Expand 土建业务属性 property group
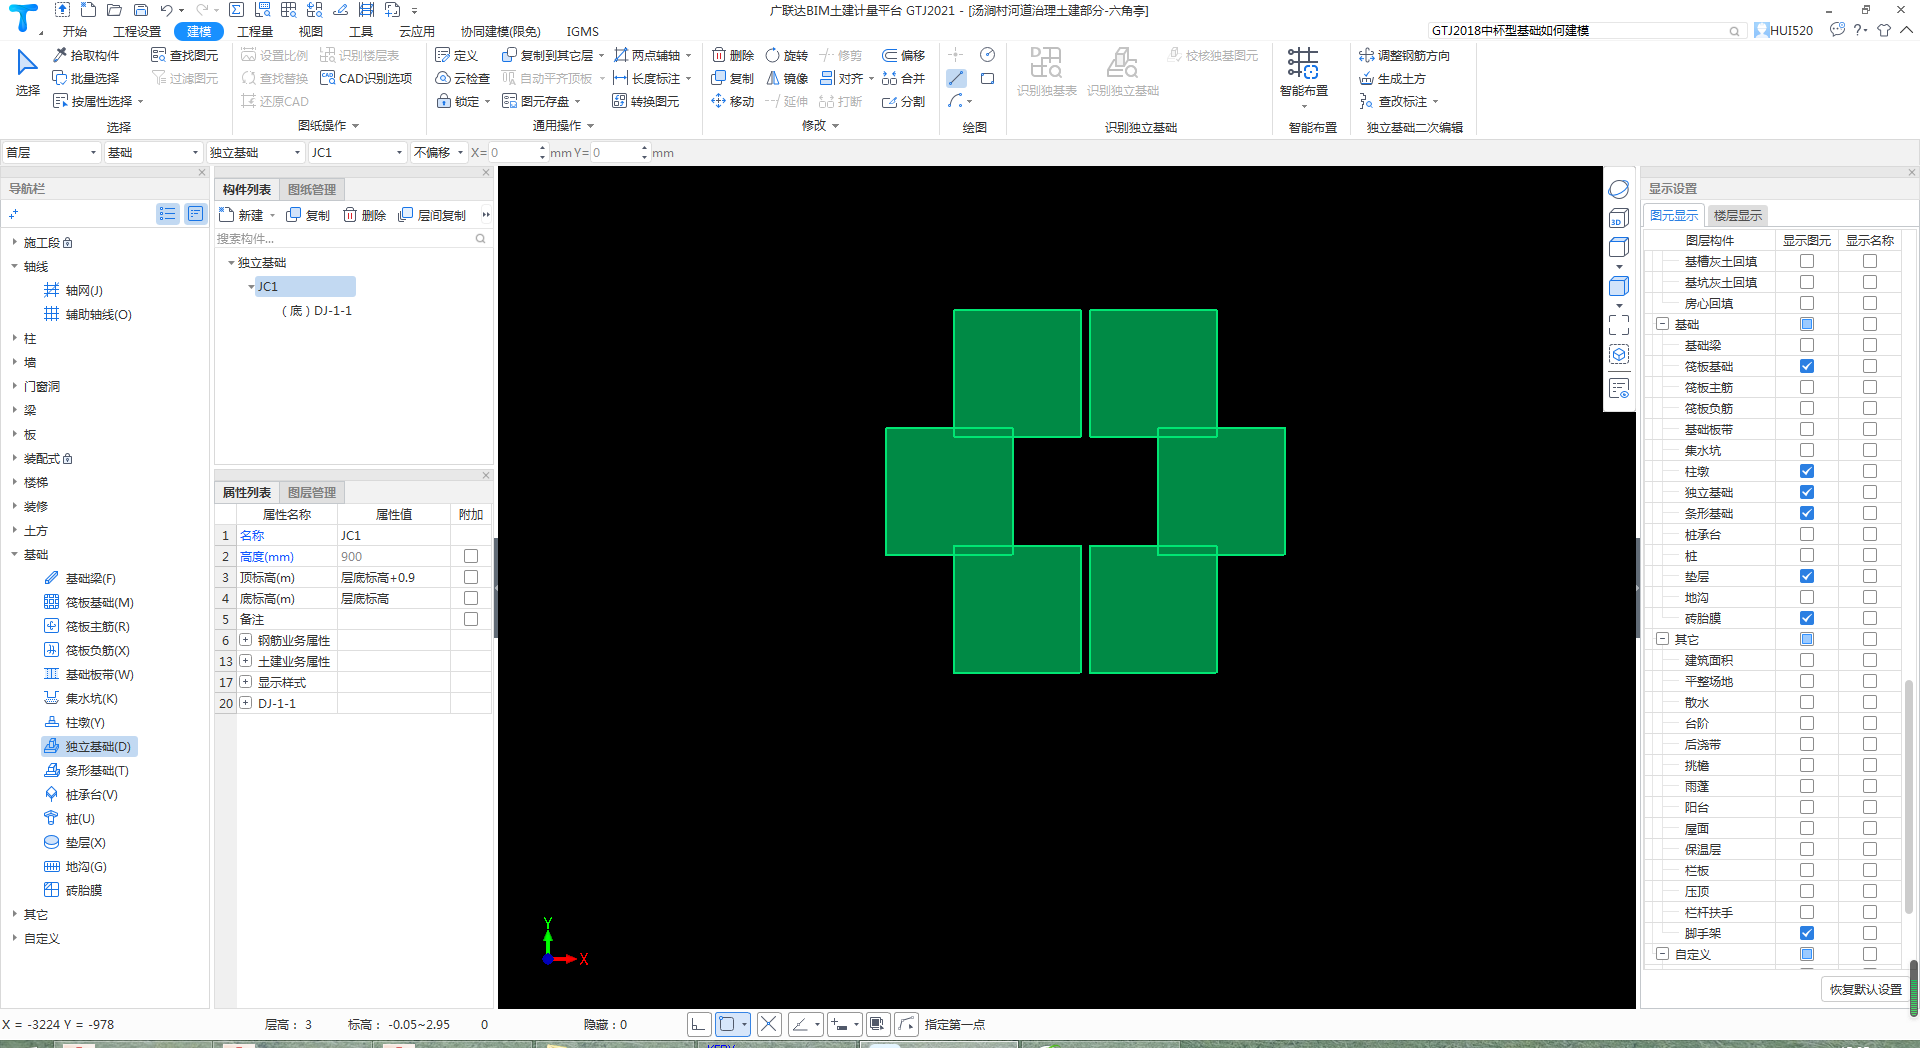This screenshot has width=1920, height=1048. coord(245,661)
